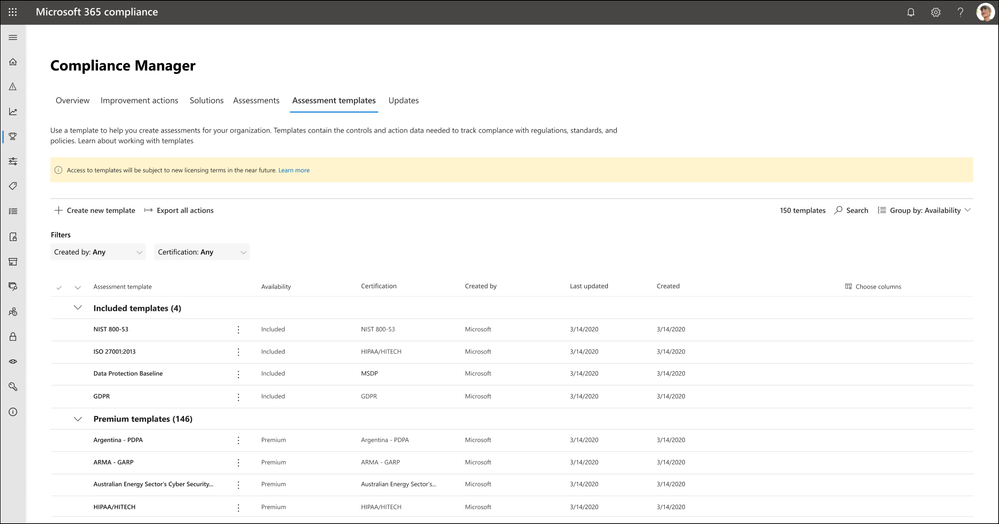Open the Certification: Any filter
Image resolution: width=999 pixels, height=524 pixels.
click(201, 252)
